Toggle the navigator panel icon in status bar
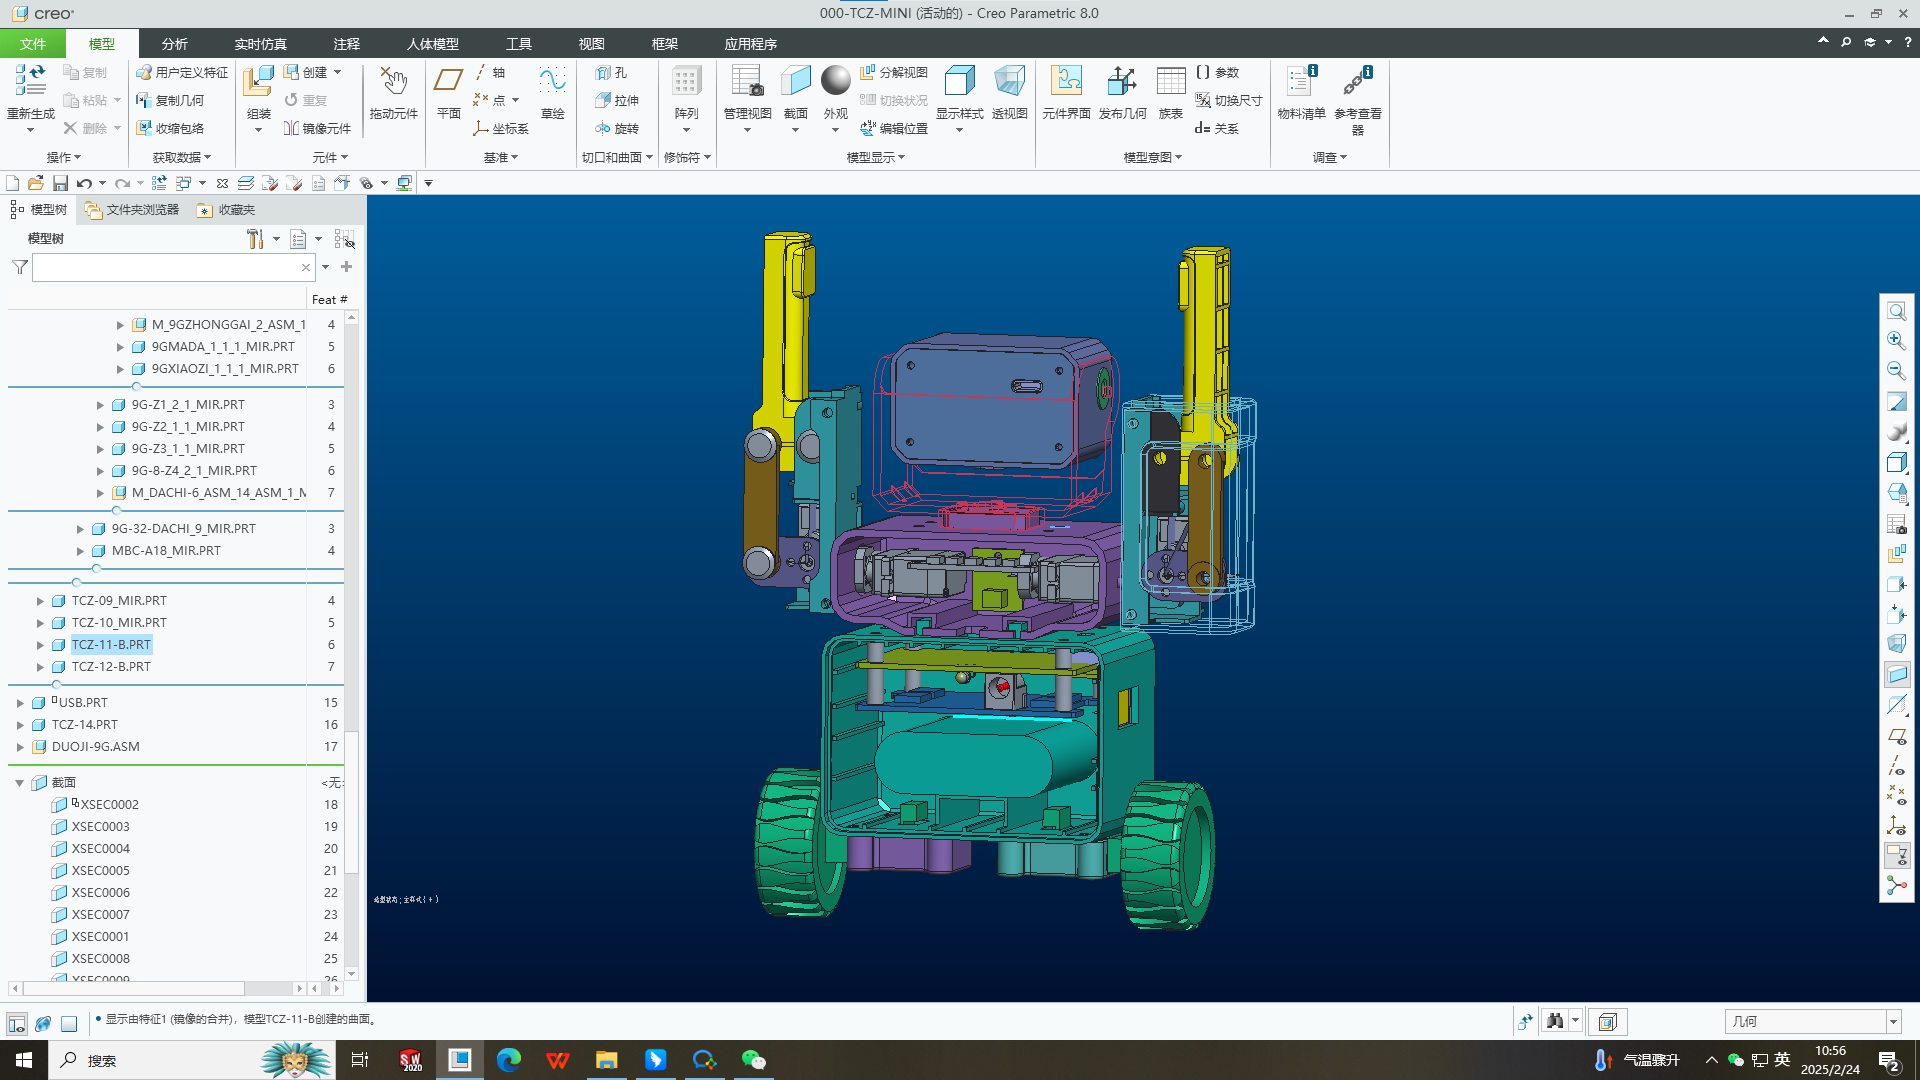 click(17, 1023)
